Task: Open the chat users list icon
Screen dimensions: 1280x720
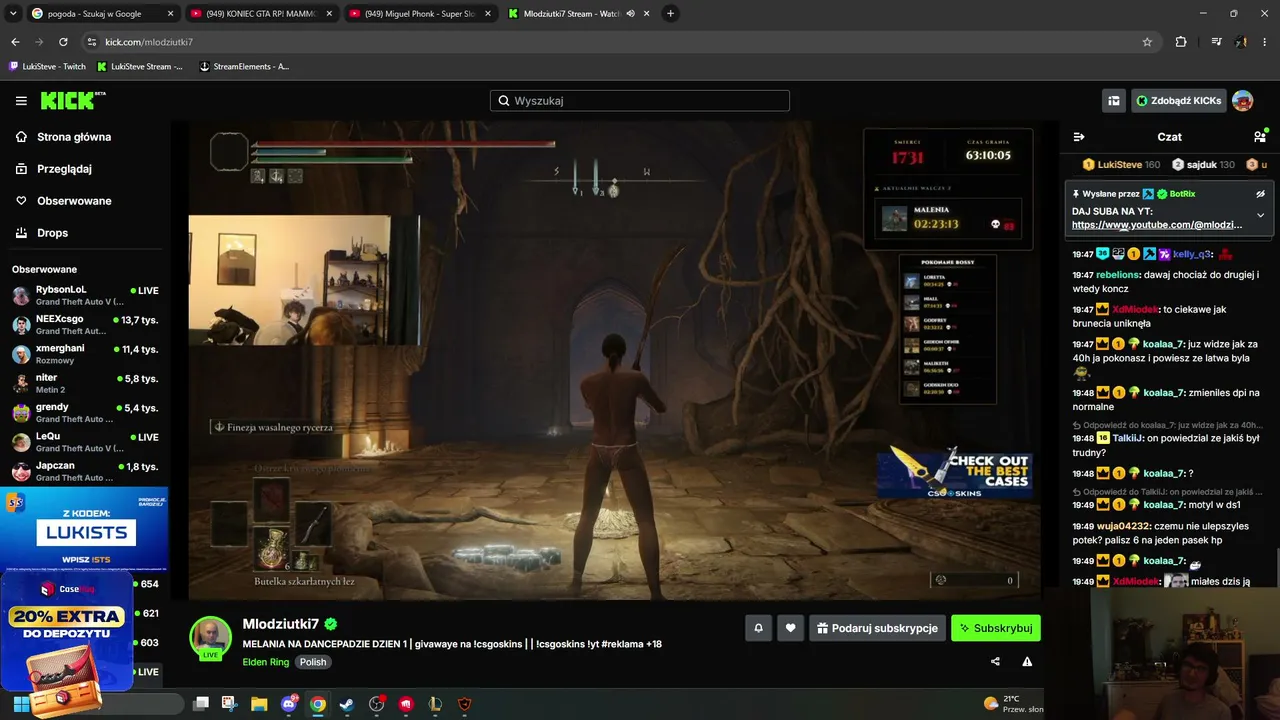Action: point(1259,137)
